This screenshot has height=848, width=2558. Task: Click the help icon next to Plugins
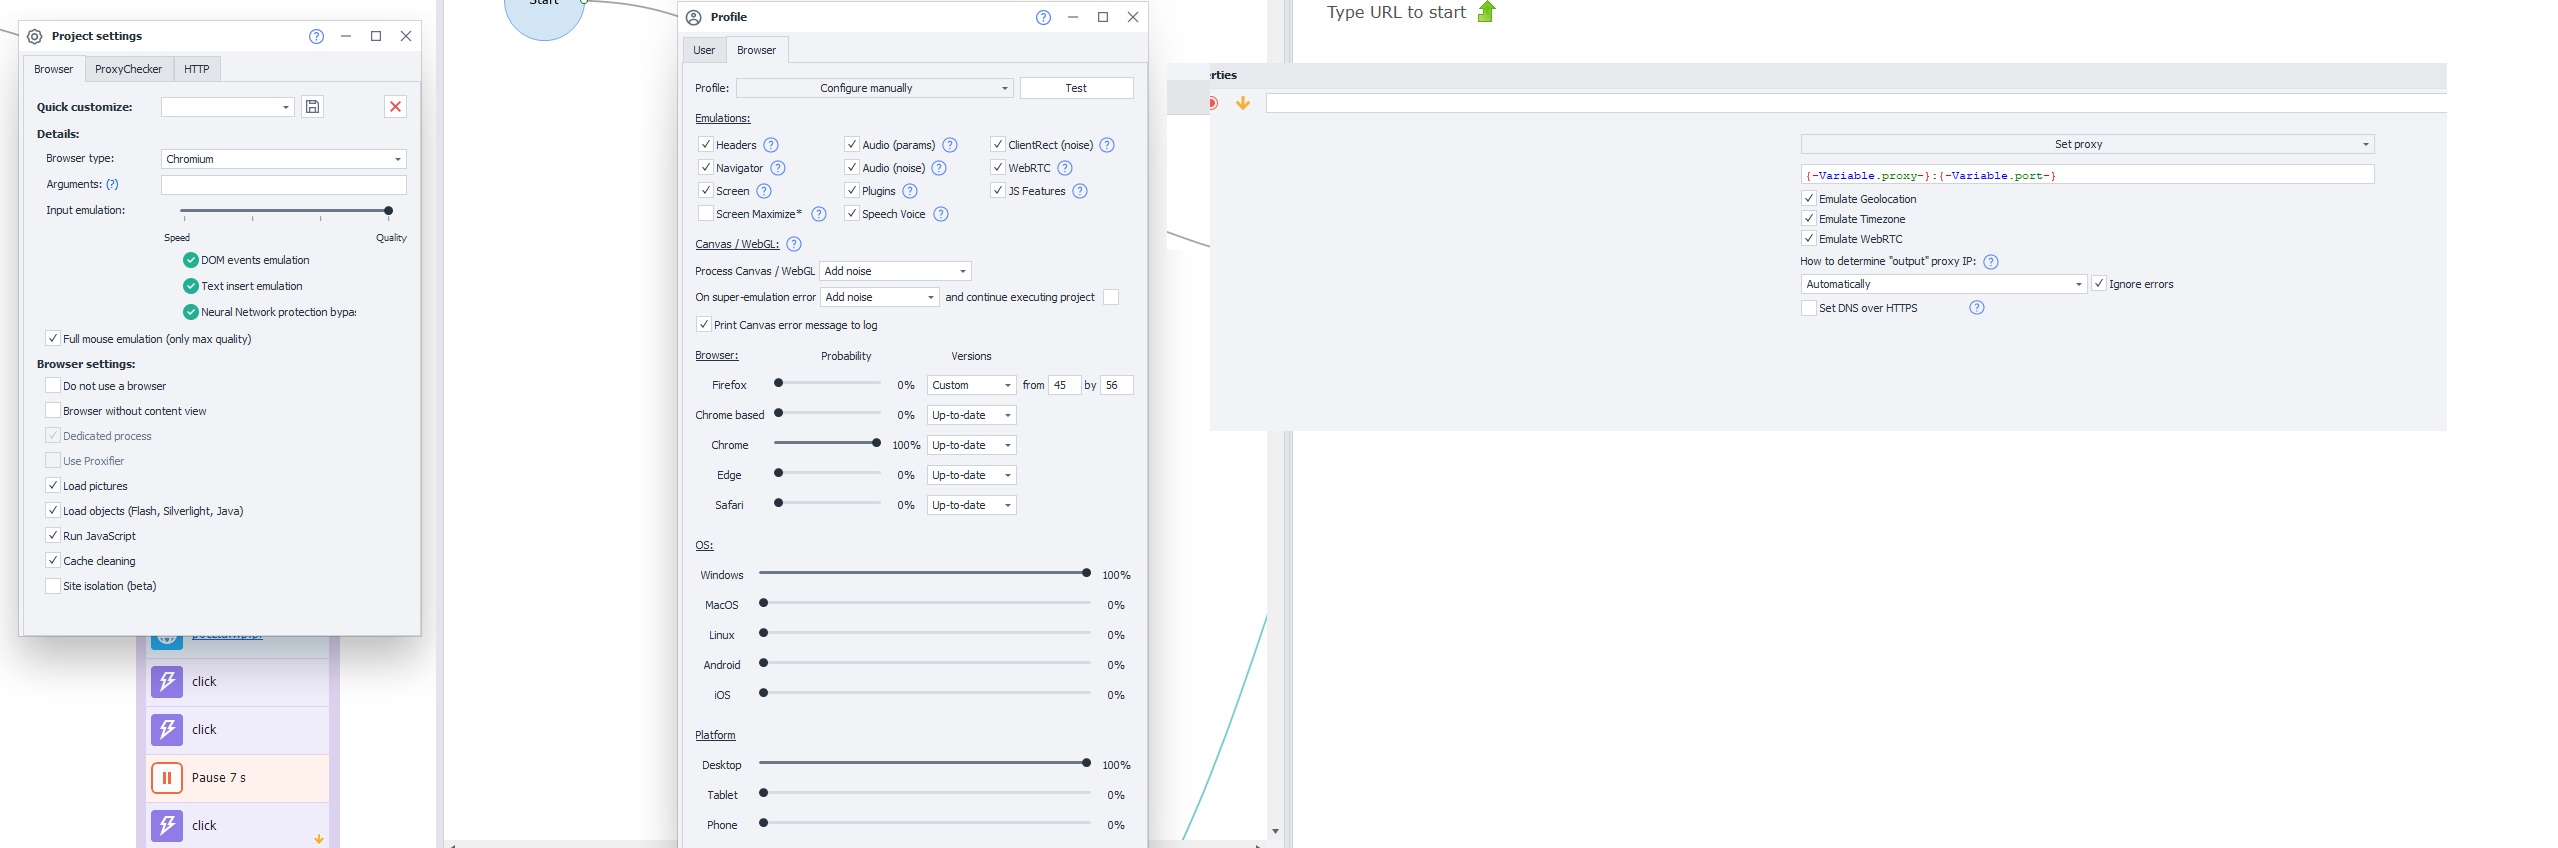coord(910,191)
